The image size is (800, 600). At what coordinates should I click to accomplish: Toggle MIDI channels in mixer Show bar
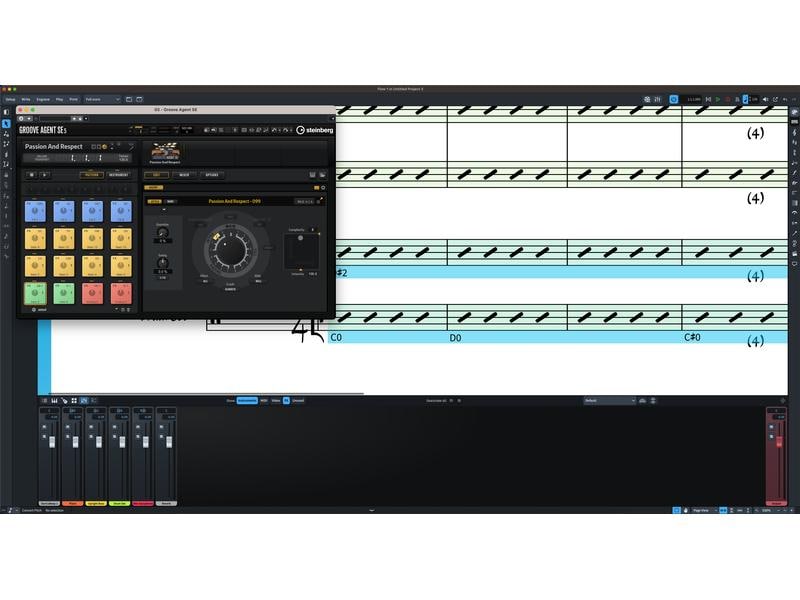point(264,401)
